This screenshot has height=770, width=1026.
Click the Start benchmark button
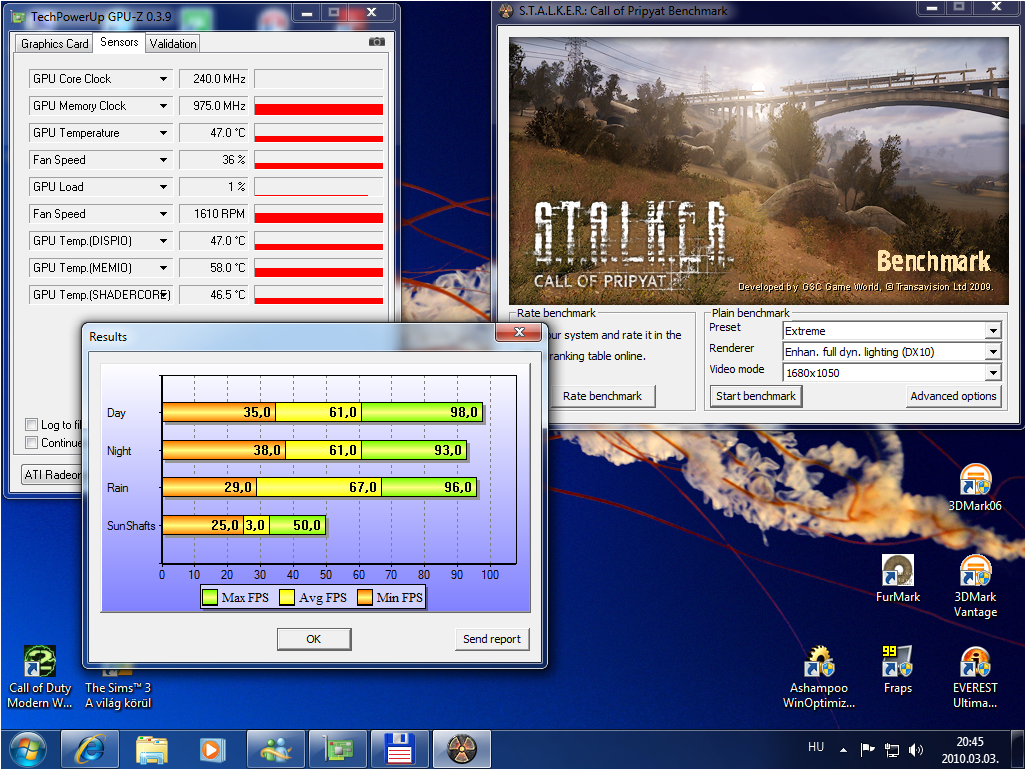(756, 396)
